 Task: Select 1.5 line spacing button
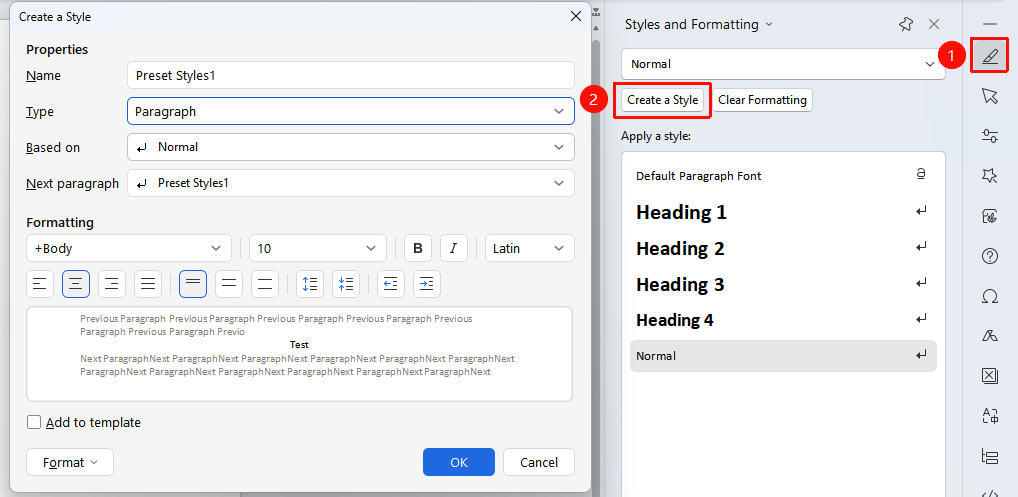pos(229,284)
